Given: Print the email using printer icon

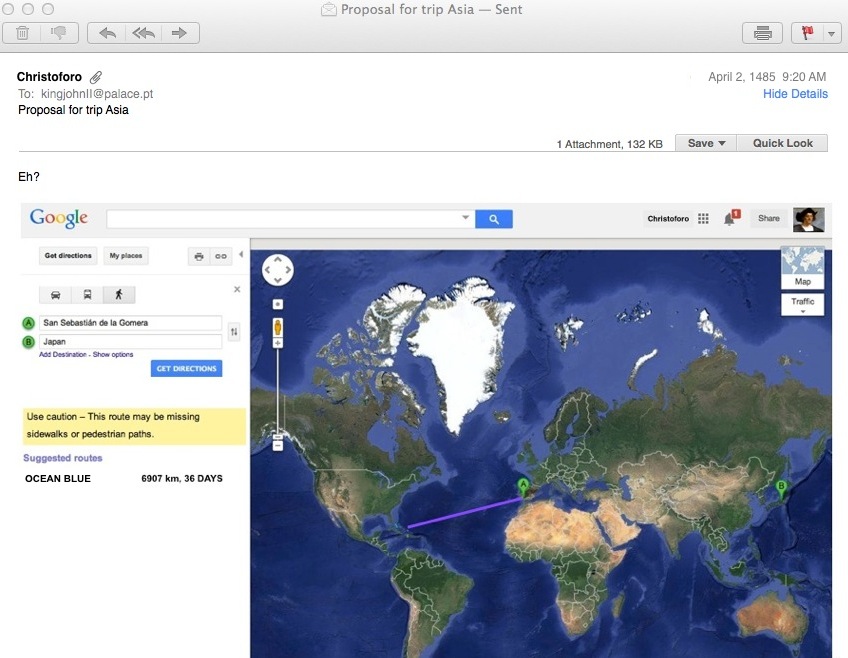Looking at the screenshot, I should [762, 33].
